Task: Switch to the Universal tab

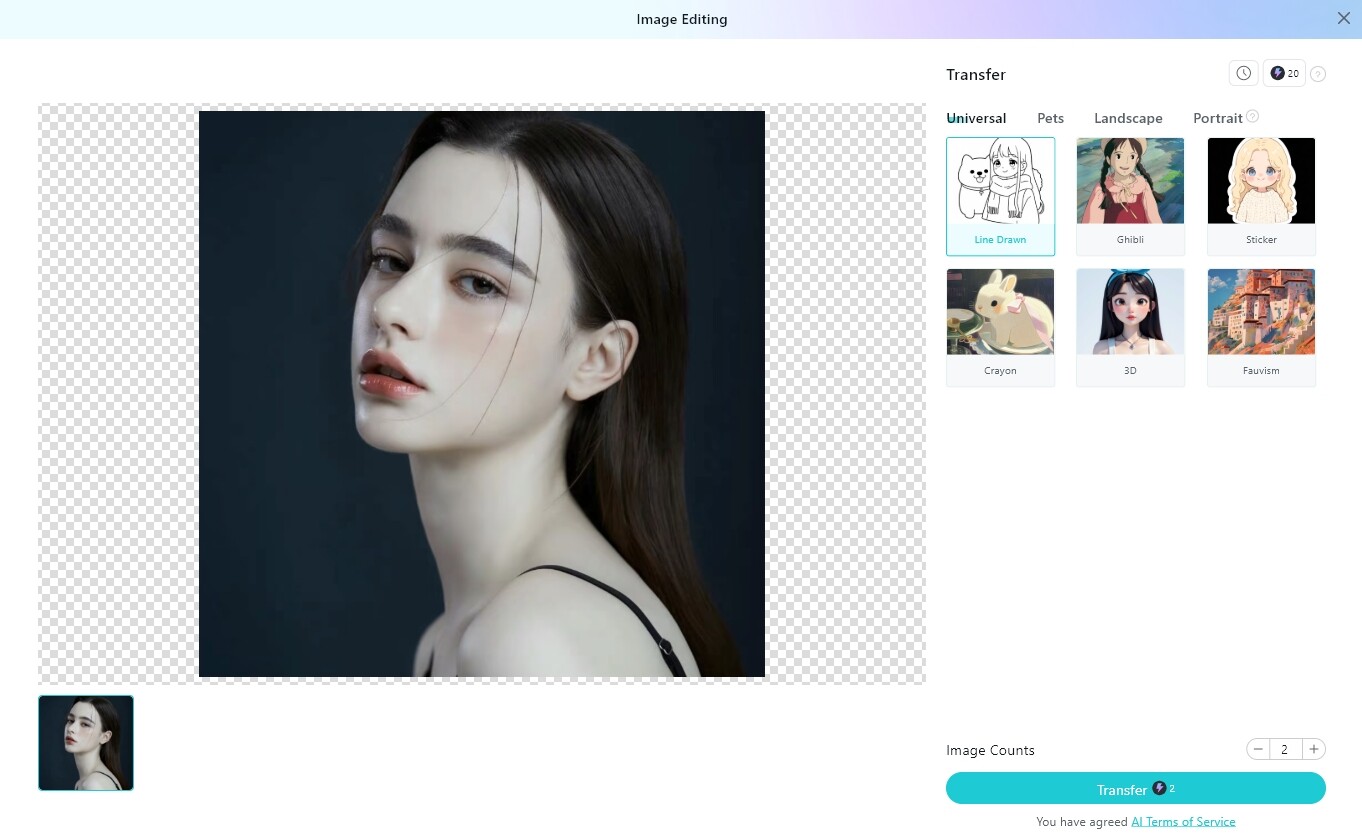Action: pos(977,118)
